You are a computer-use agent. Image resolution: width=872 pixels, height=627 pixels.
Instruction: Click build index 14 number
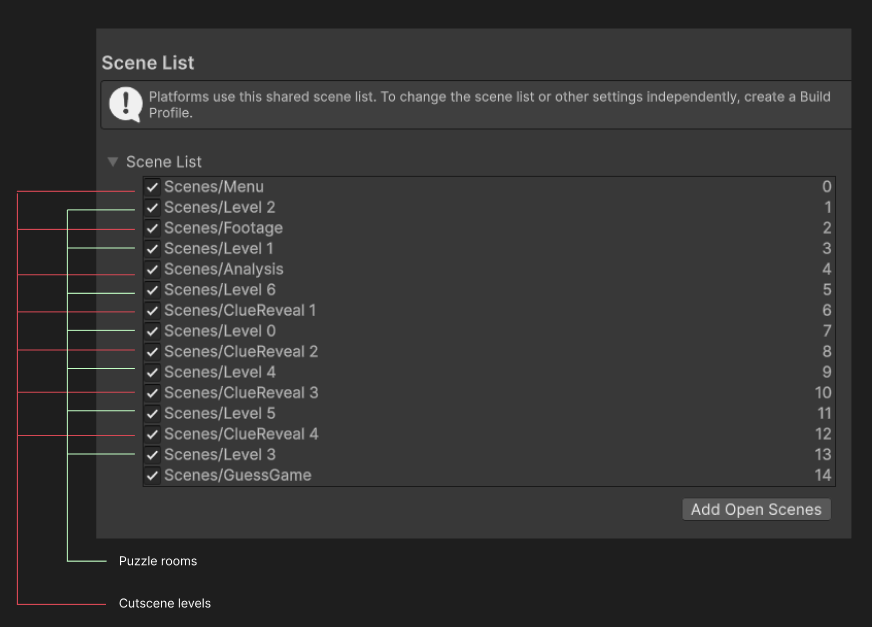822,475
